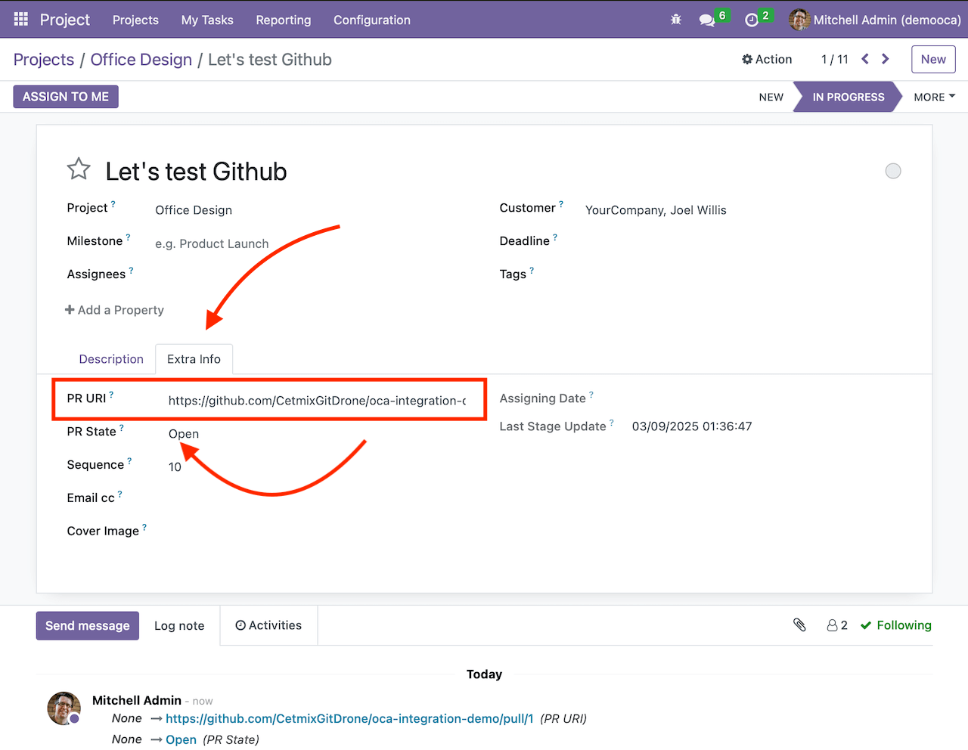
Task: Switch to the Description tab
Action: click(x=111, y=359)
